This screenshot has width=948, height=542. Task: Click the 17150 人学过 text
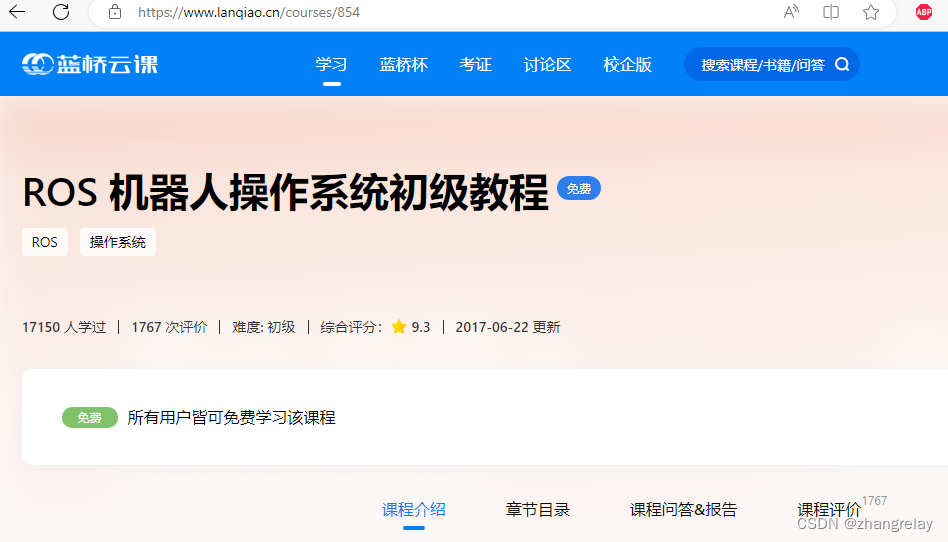pos(64,327)
